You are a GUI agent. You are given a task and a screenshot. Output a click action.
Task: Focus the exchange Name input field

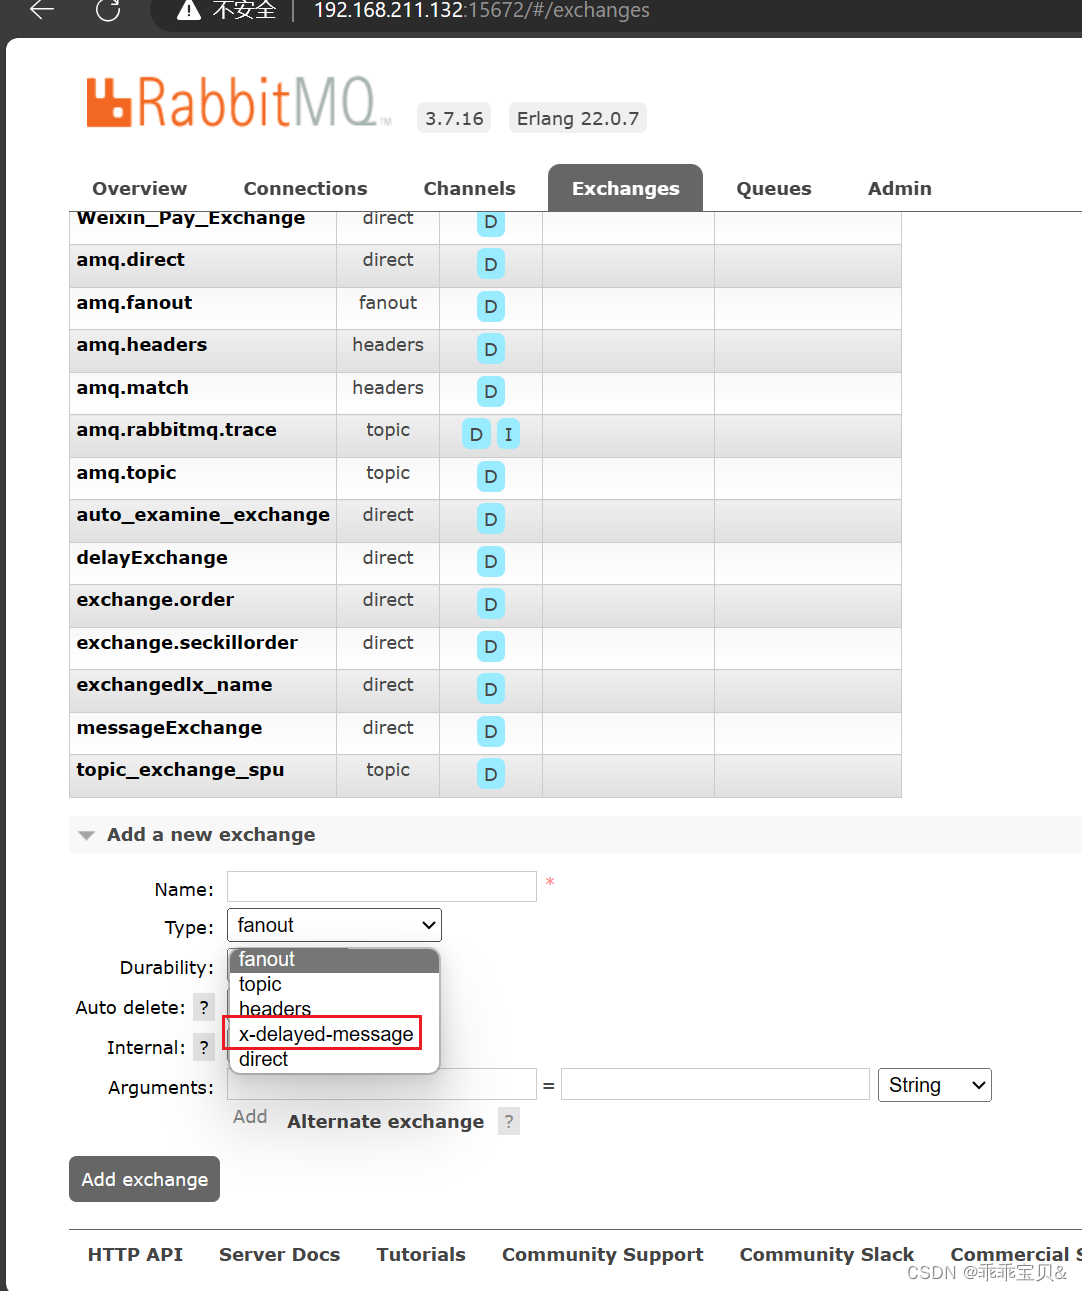pyautogui.click(x=382, y=887)
